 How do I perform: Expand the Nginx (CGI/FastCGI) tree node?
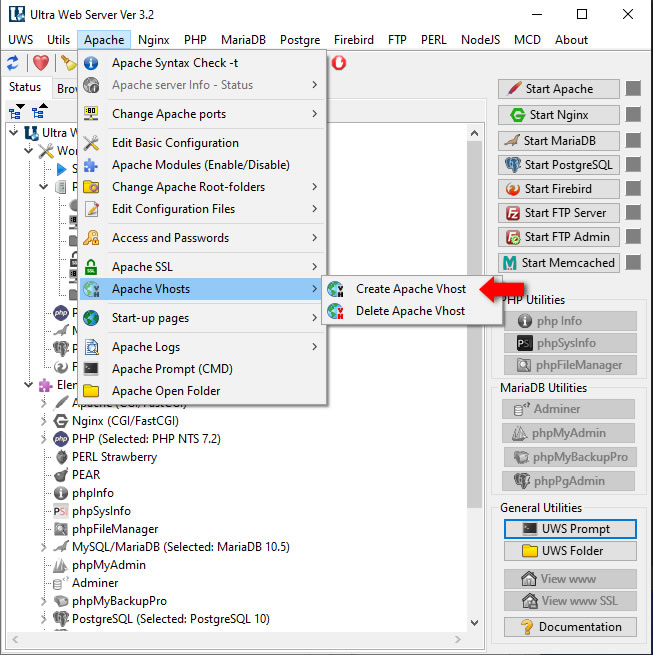tap(43, 421)
